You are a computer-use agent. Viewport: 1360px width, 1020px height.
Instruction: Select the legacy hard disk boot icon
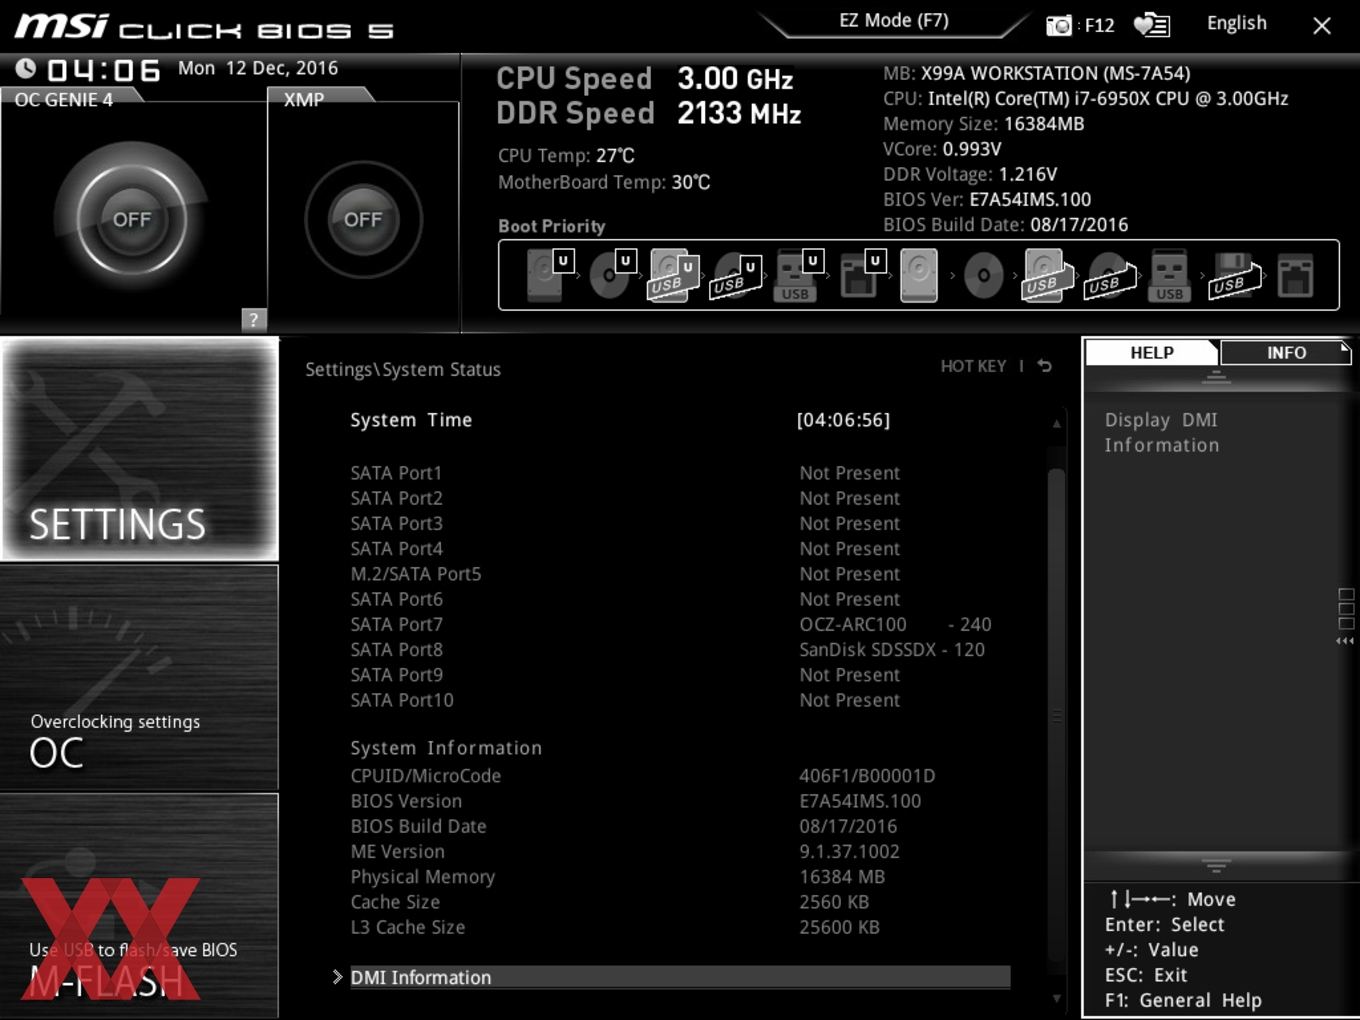point(919,275)
